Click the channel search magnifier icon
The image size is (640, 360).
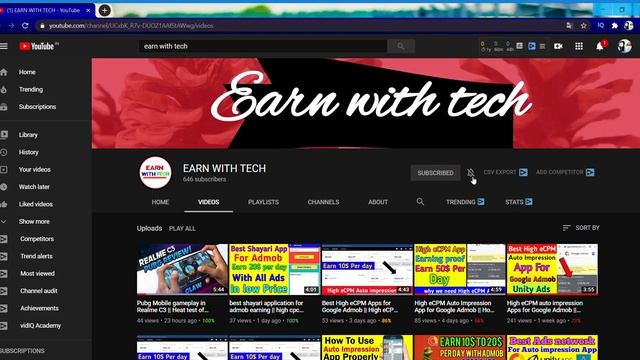[x=420, y=202]
